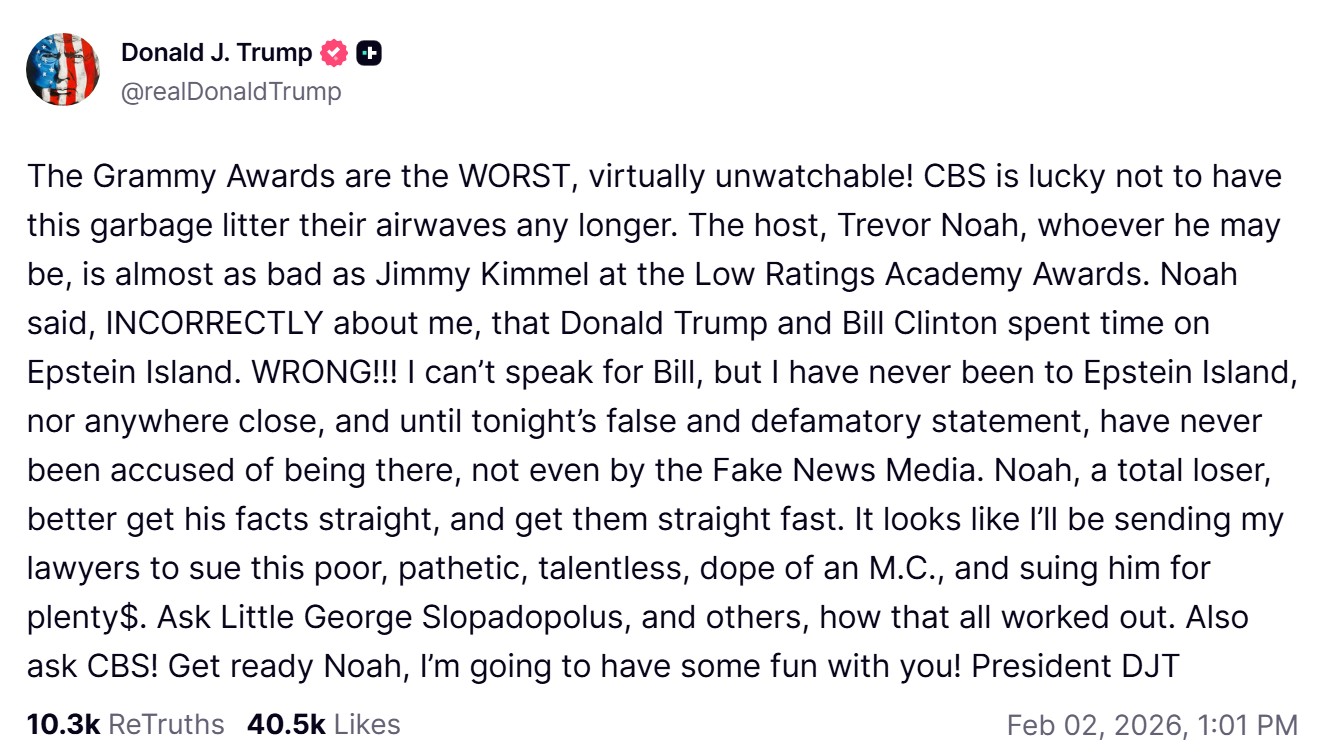Click the black plus badge icon
The height and width of the screenshot is (756, 1325).
click(369, 53)
